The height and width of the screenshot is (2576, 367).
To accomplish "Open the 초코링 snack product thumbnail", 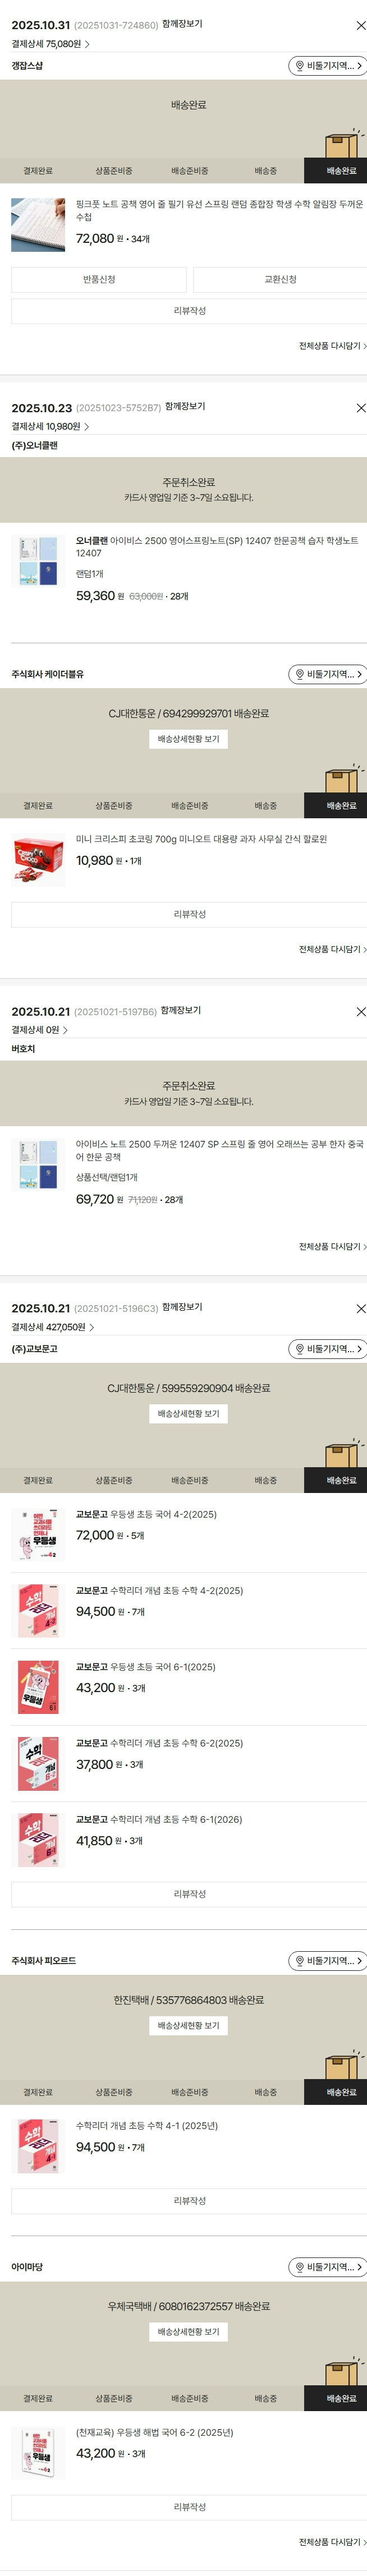I will (38, 860).
